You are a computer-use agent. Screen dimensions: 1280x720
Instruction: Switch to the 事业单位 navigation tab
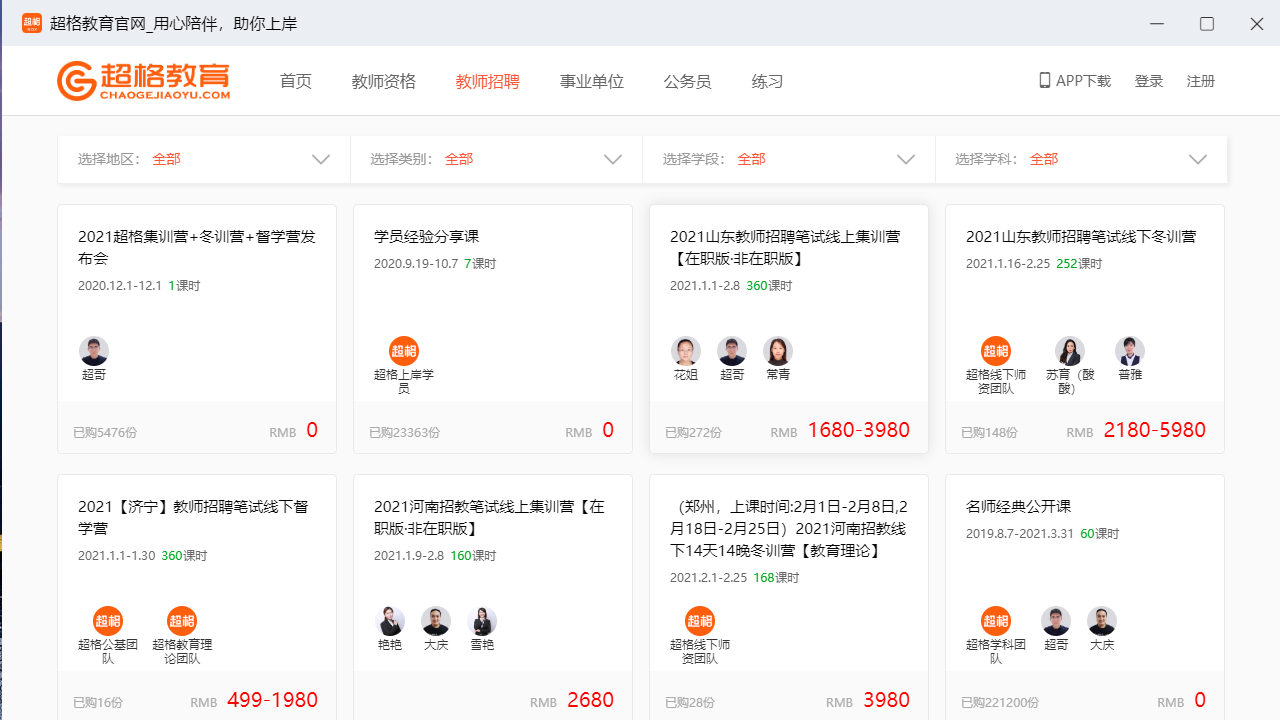(x=592, y=81)
